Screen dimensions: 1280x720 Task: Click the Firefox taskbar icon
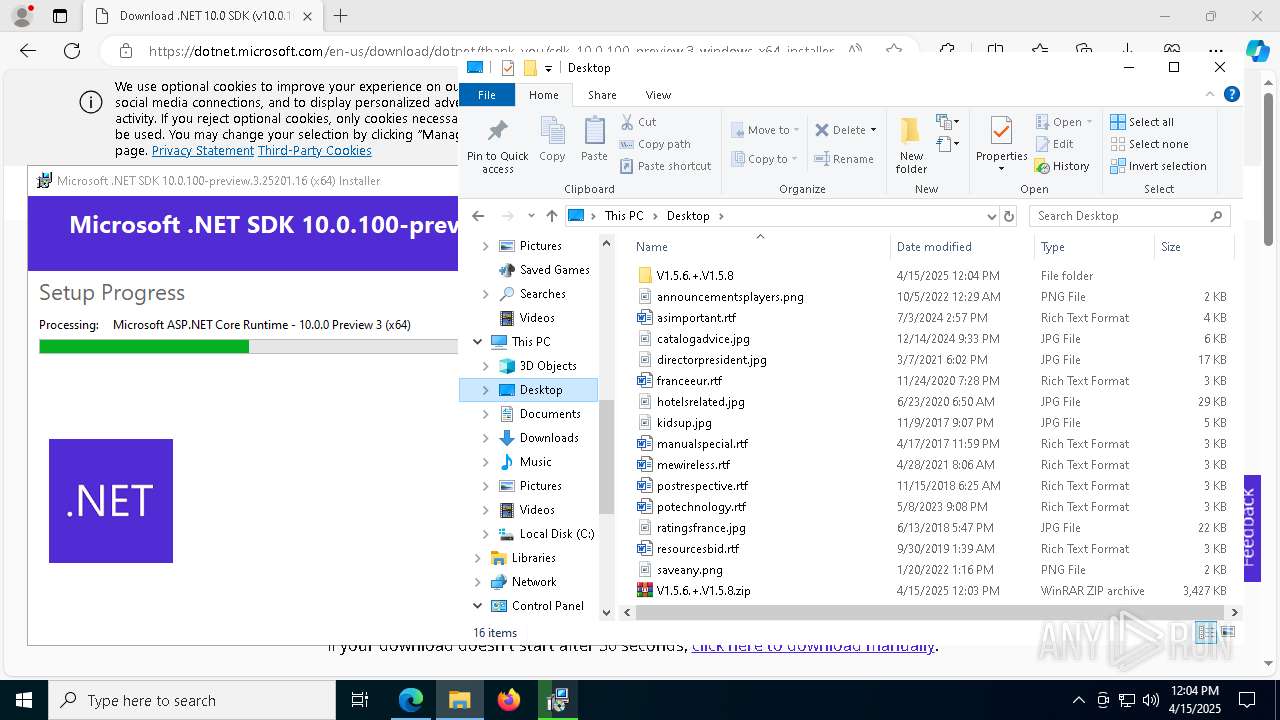(x=509, y=700)
